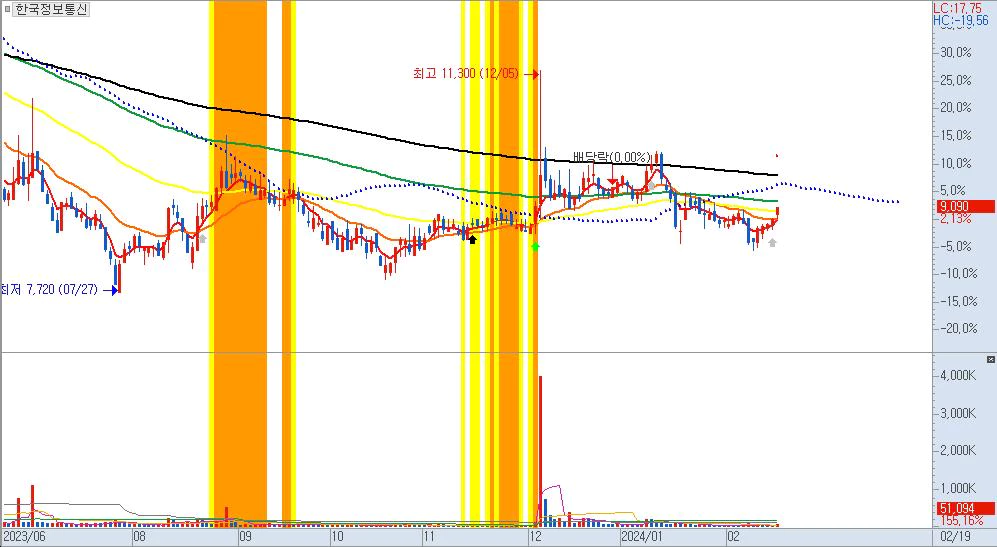Click the red down-arrow under 배당락 label
This screenshot has width=997, height=547.
point(612,182)
